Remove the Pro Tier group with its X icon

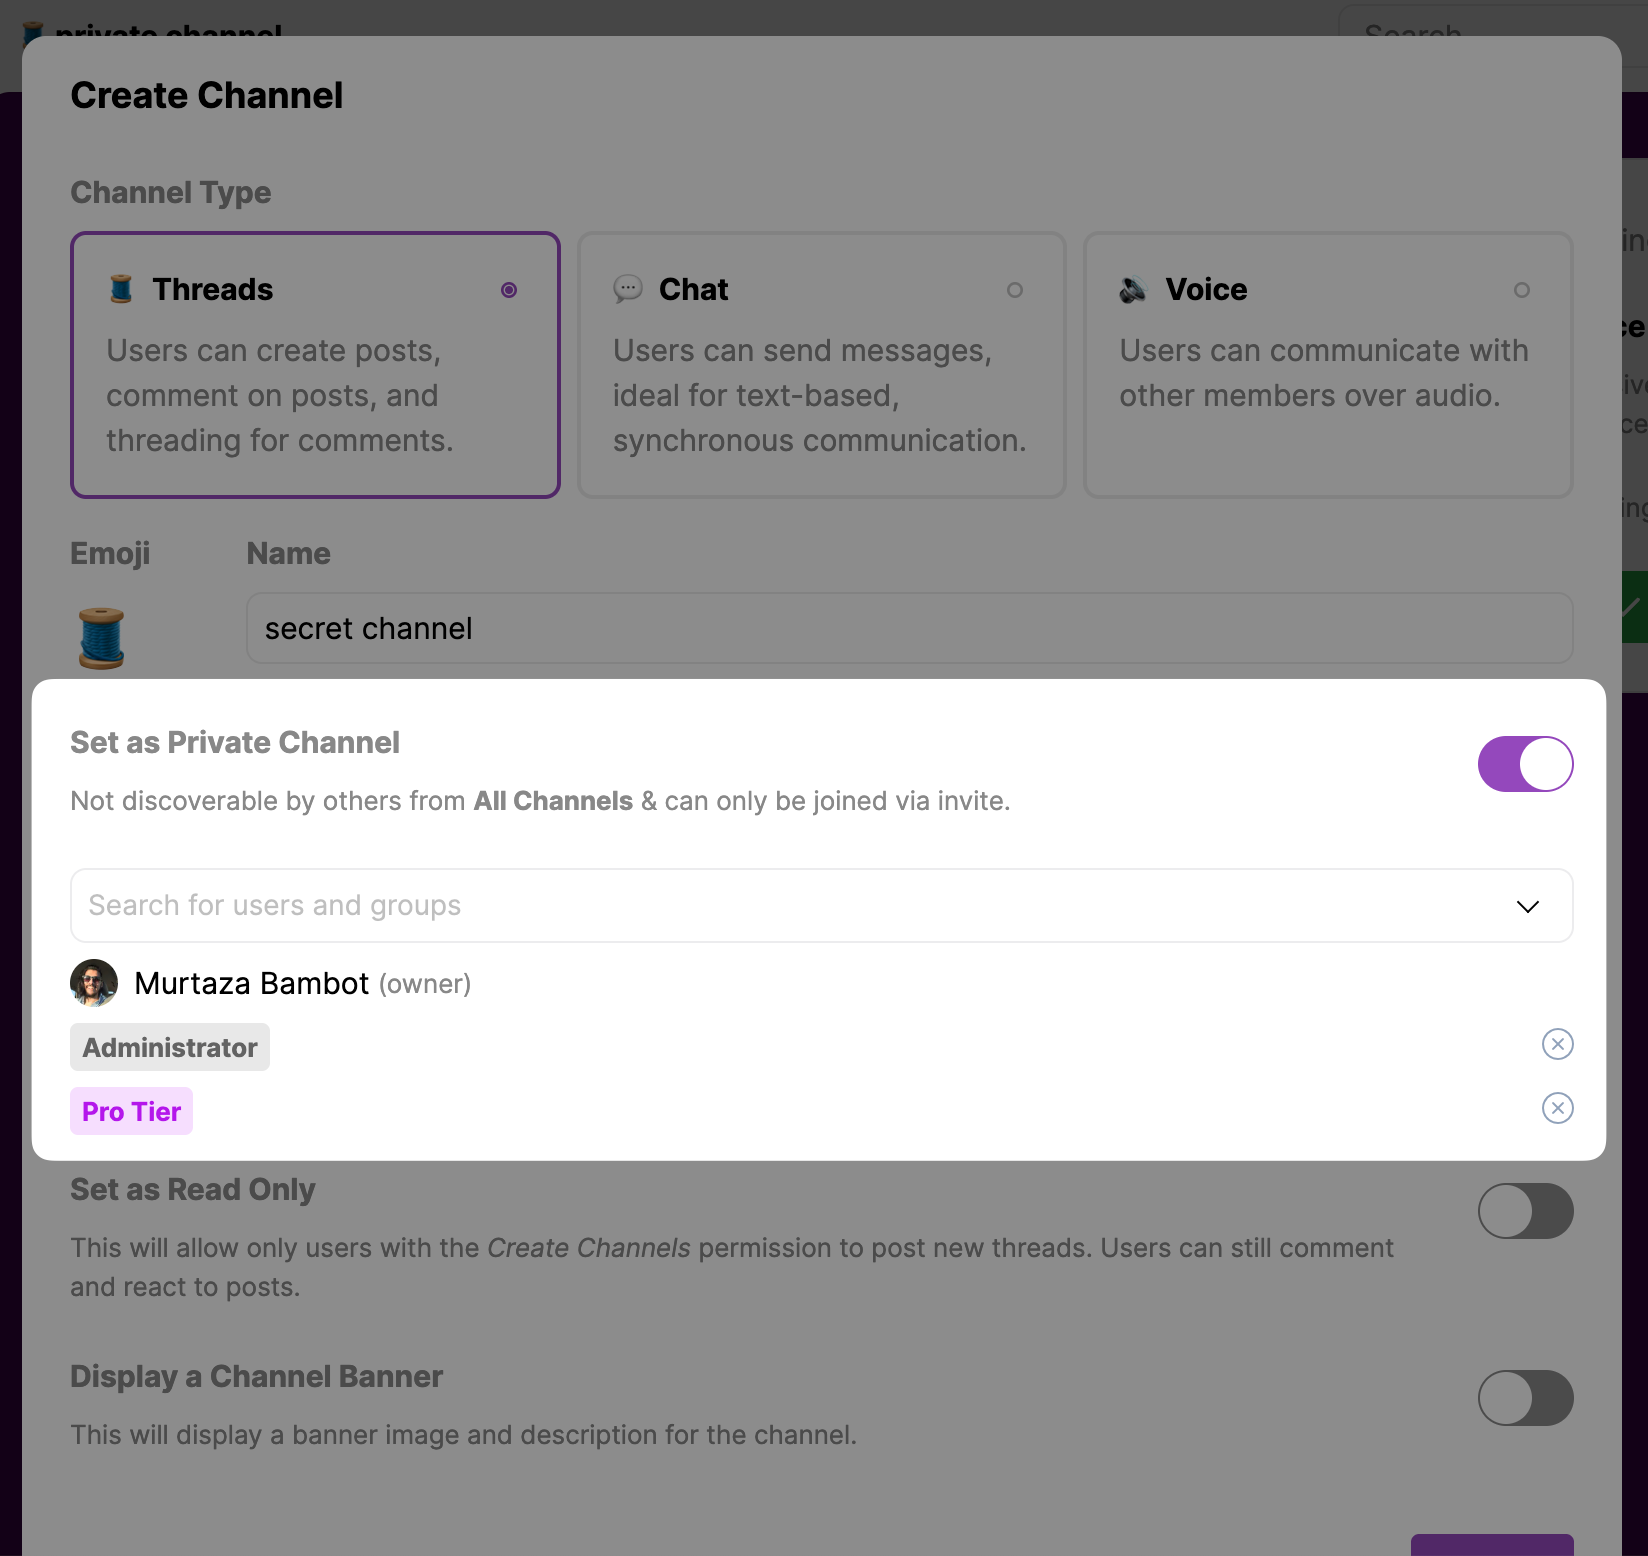click(1557, 1108)
